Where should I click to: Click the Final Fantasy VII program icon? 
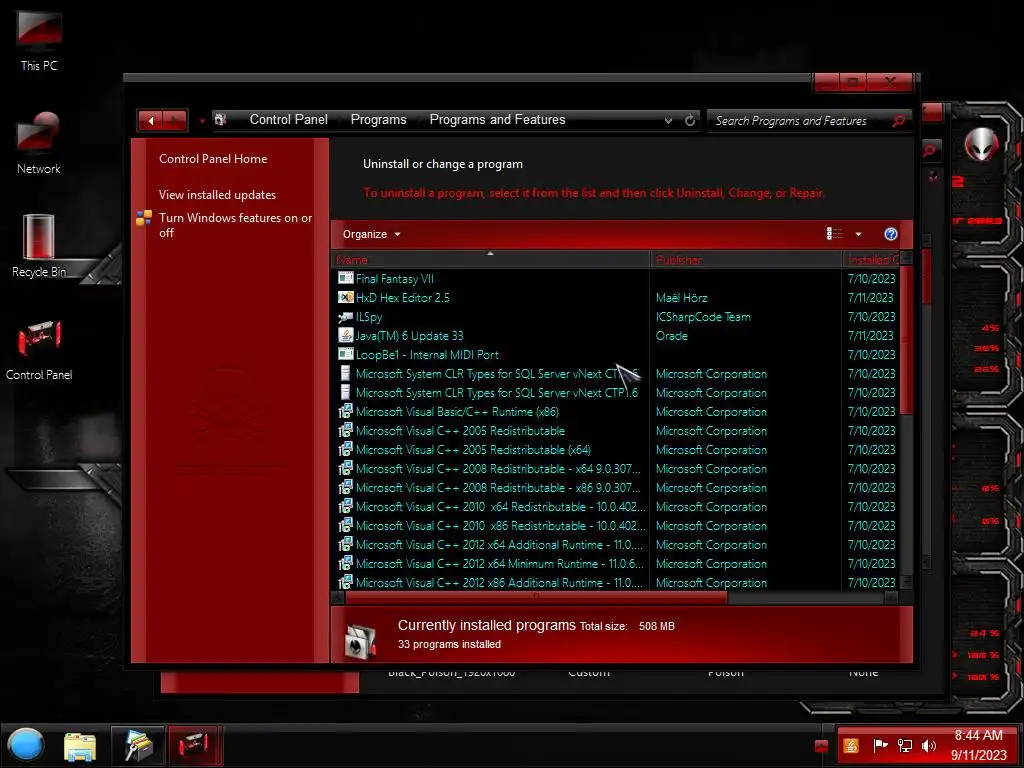pyautogui.click(x=345, y=278)
